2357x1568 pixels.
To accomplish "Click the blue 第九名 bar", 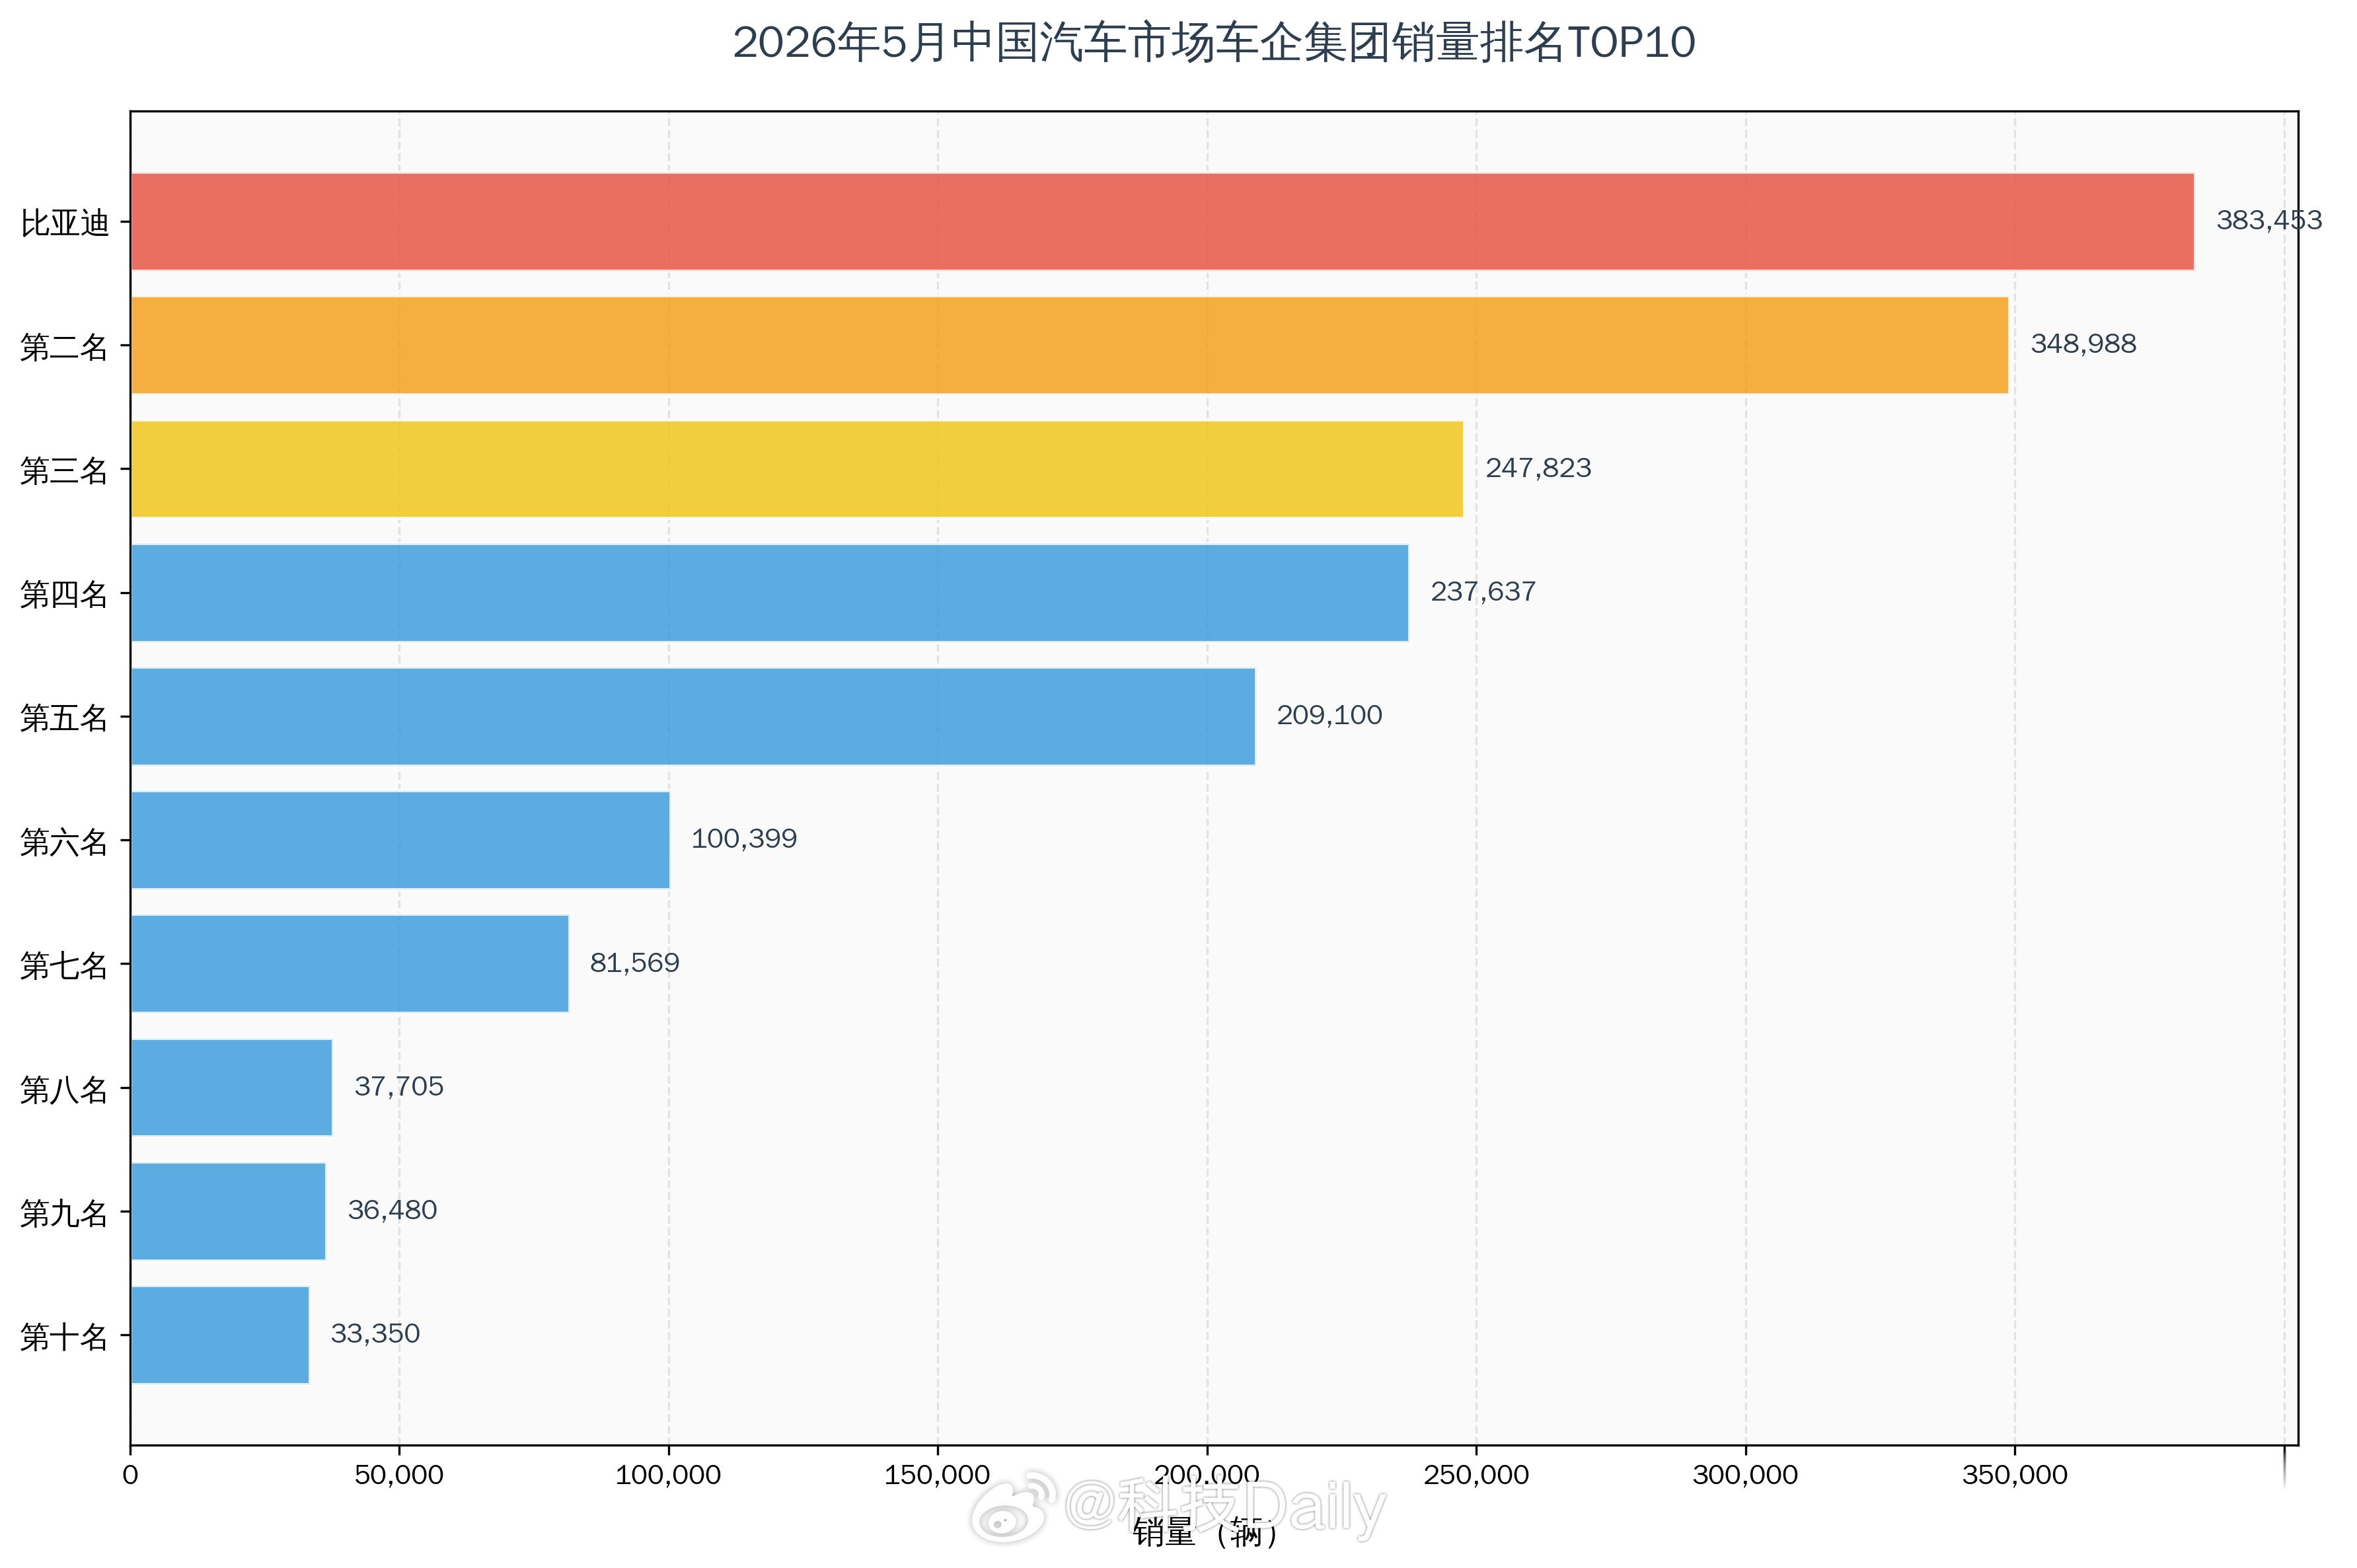I will tap(228, 1211).
